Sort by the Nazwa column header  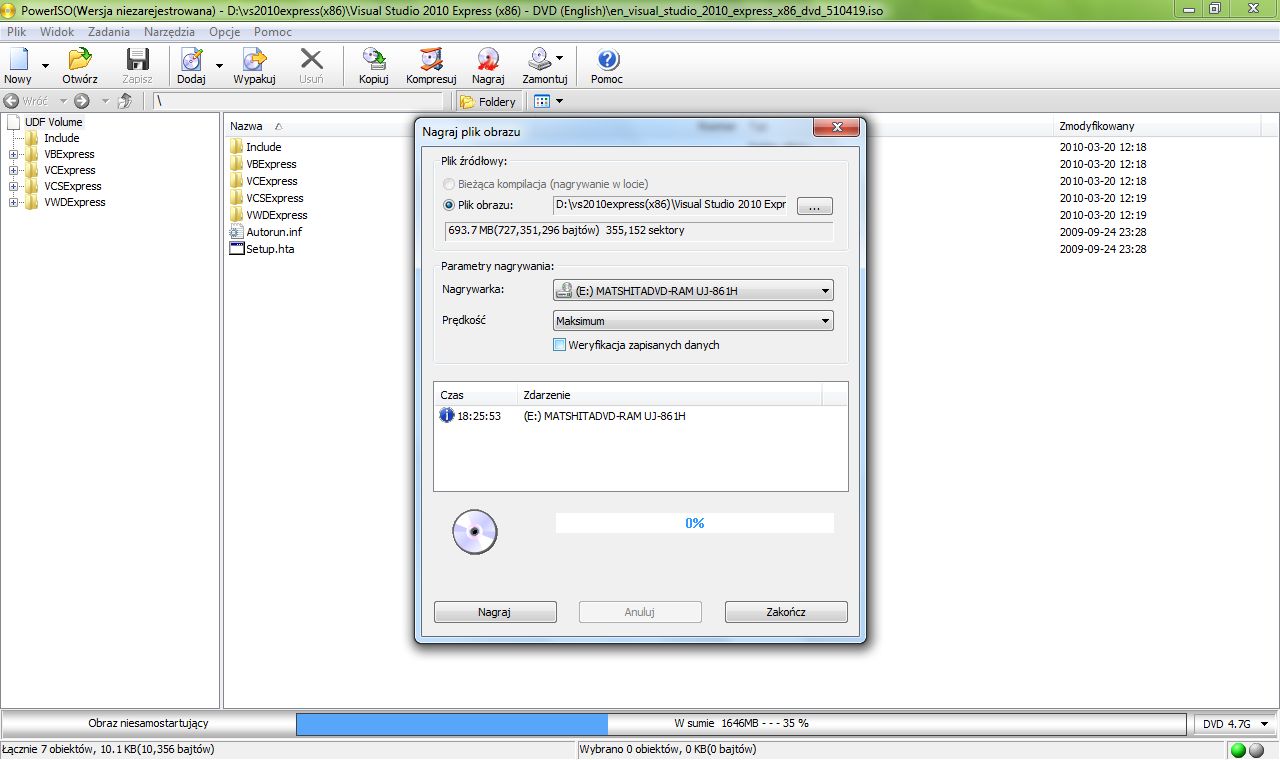(x=246, y=126)
